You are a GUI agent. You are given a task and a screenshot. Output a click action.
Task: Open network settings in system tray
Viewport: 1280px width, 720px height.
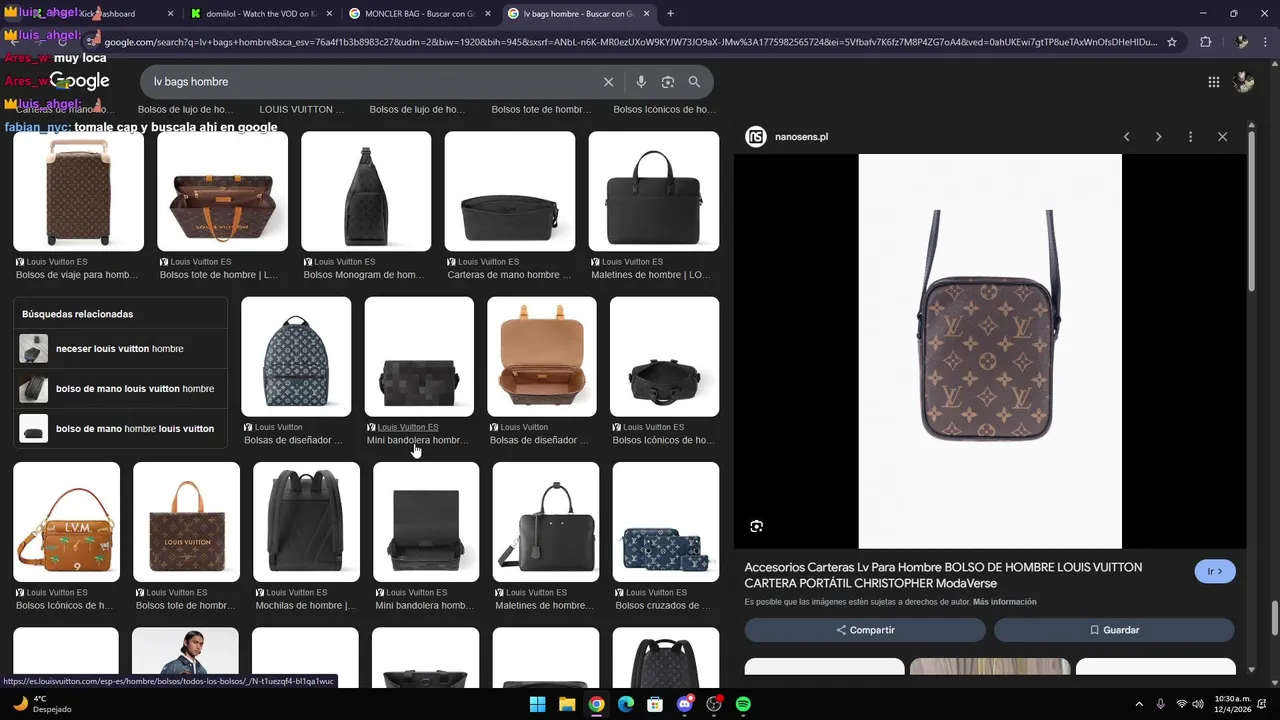tap(1182, 704)
